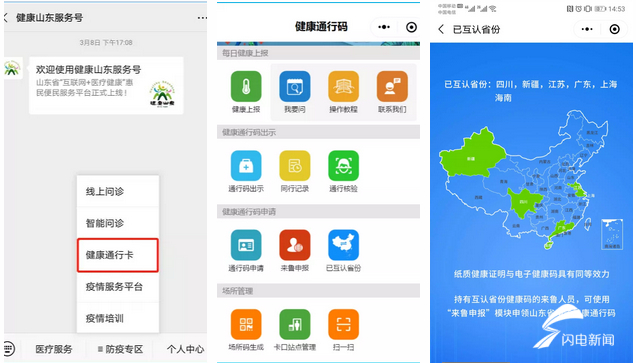This screenshot has width=636, height=363.
Task: Open 操作教程 tutorial icon
Action: pyautogui.click(x=343, y=86)
